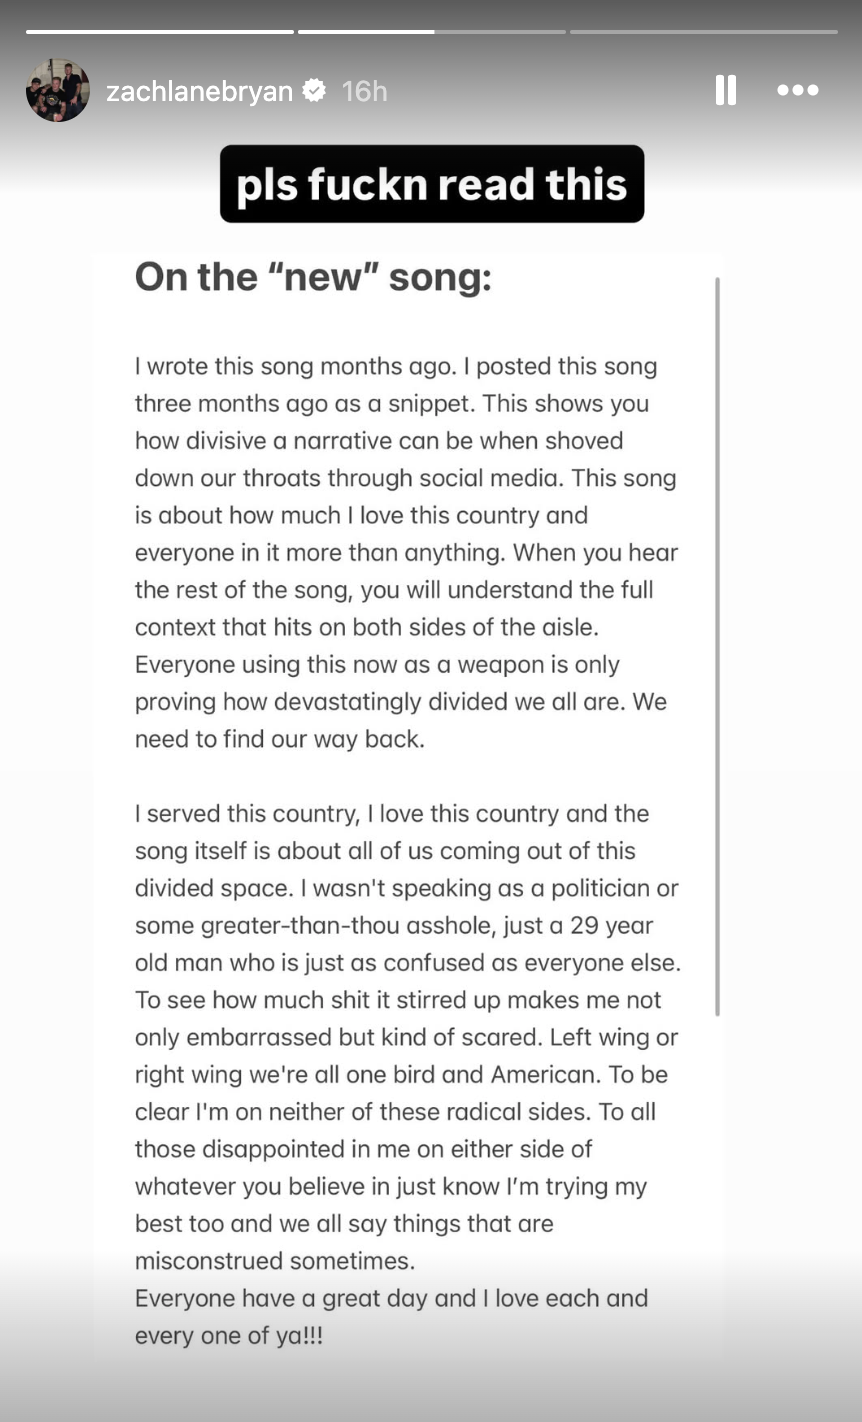Viewport: 862px width, 1422px height.
Task: Click the closing line "Everyone have a great day"
Action: pos(391,1298)
